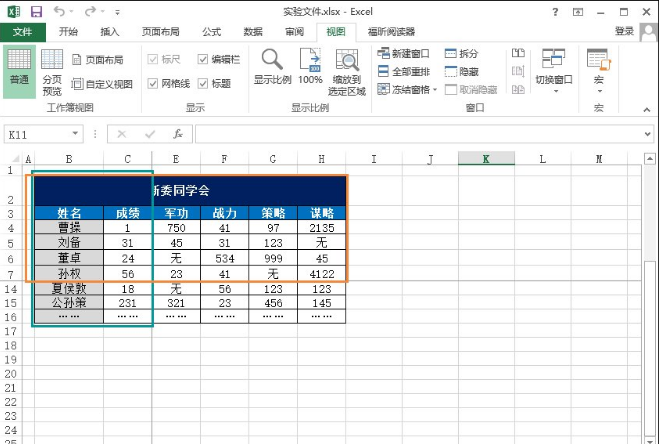
Task: Click the Undo arrow icon
Action: click(x=59, y=11)
